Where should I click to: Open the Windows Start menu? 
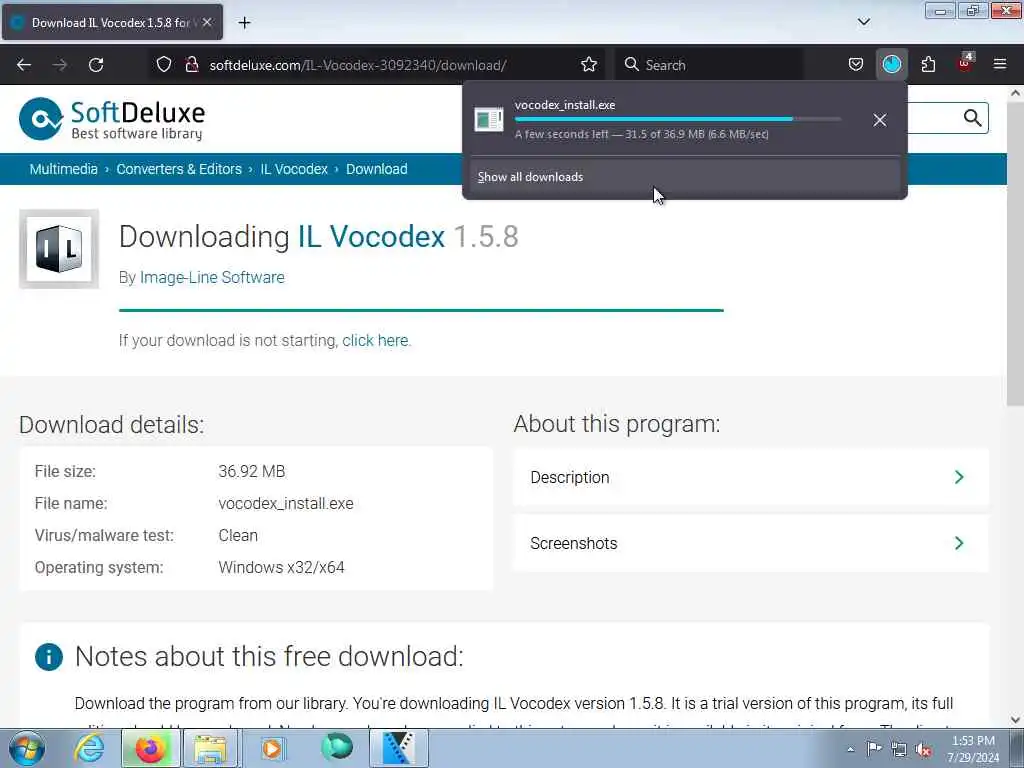27,748
